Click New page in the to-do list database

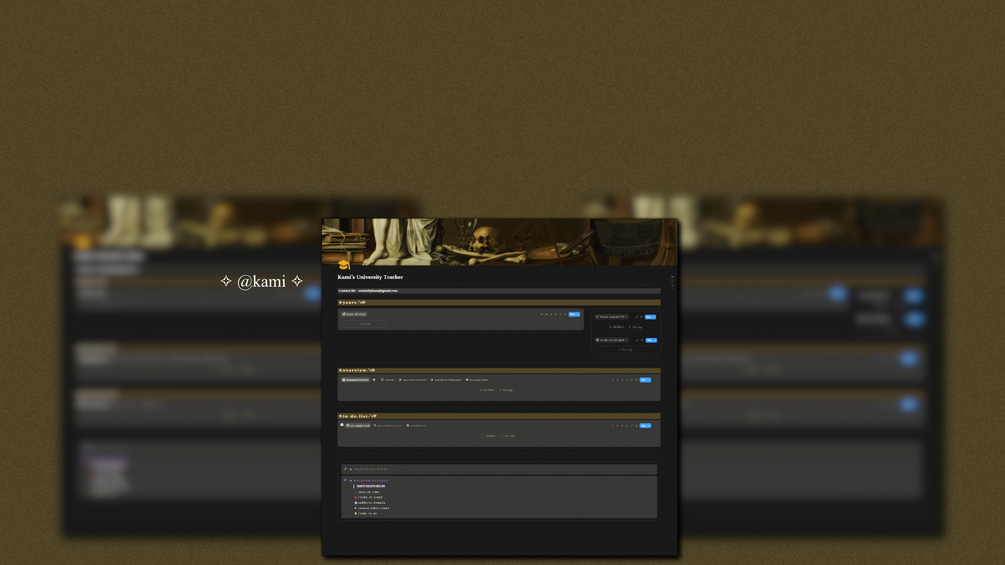pyautogui.click(x=508, y=436)
